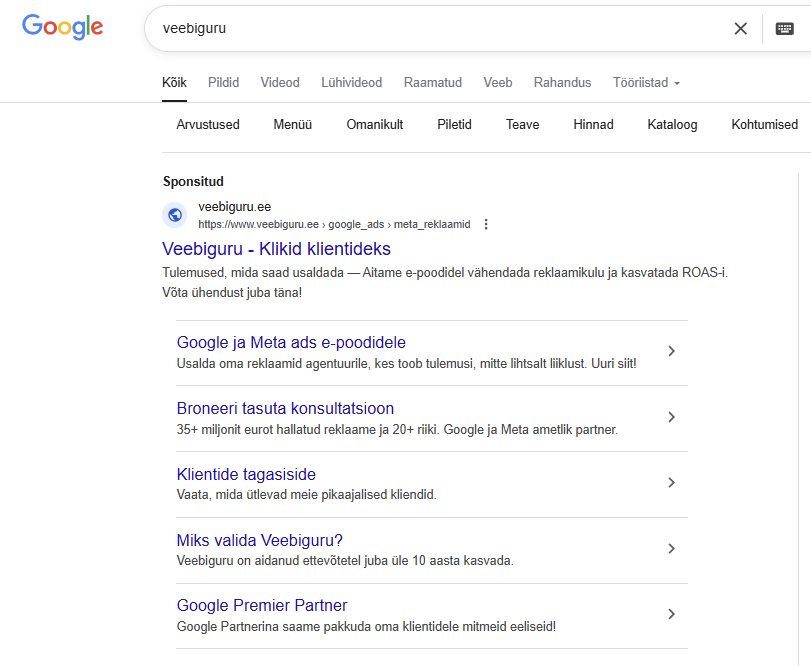Open Veebiguru - Klikid klientideks ad link
Viewport: 811px width, 666px height.
pos(276,249)
